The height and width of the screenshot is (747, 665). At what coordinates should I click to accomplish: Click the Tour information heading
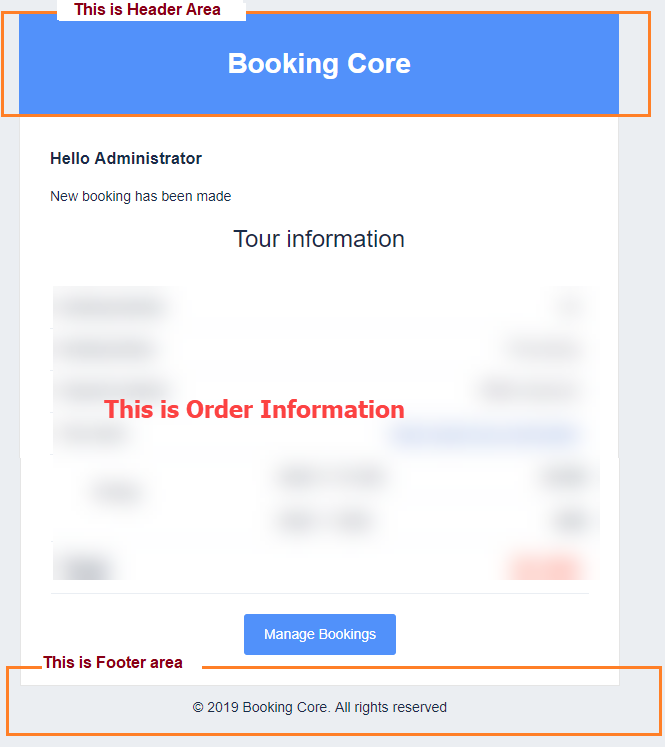[x=319, y=239]
